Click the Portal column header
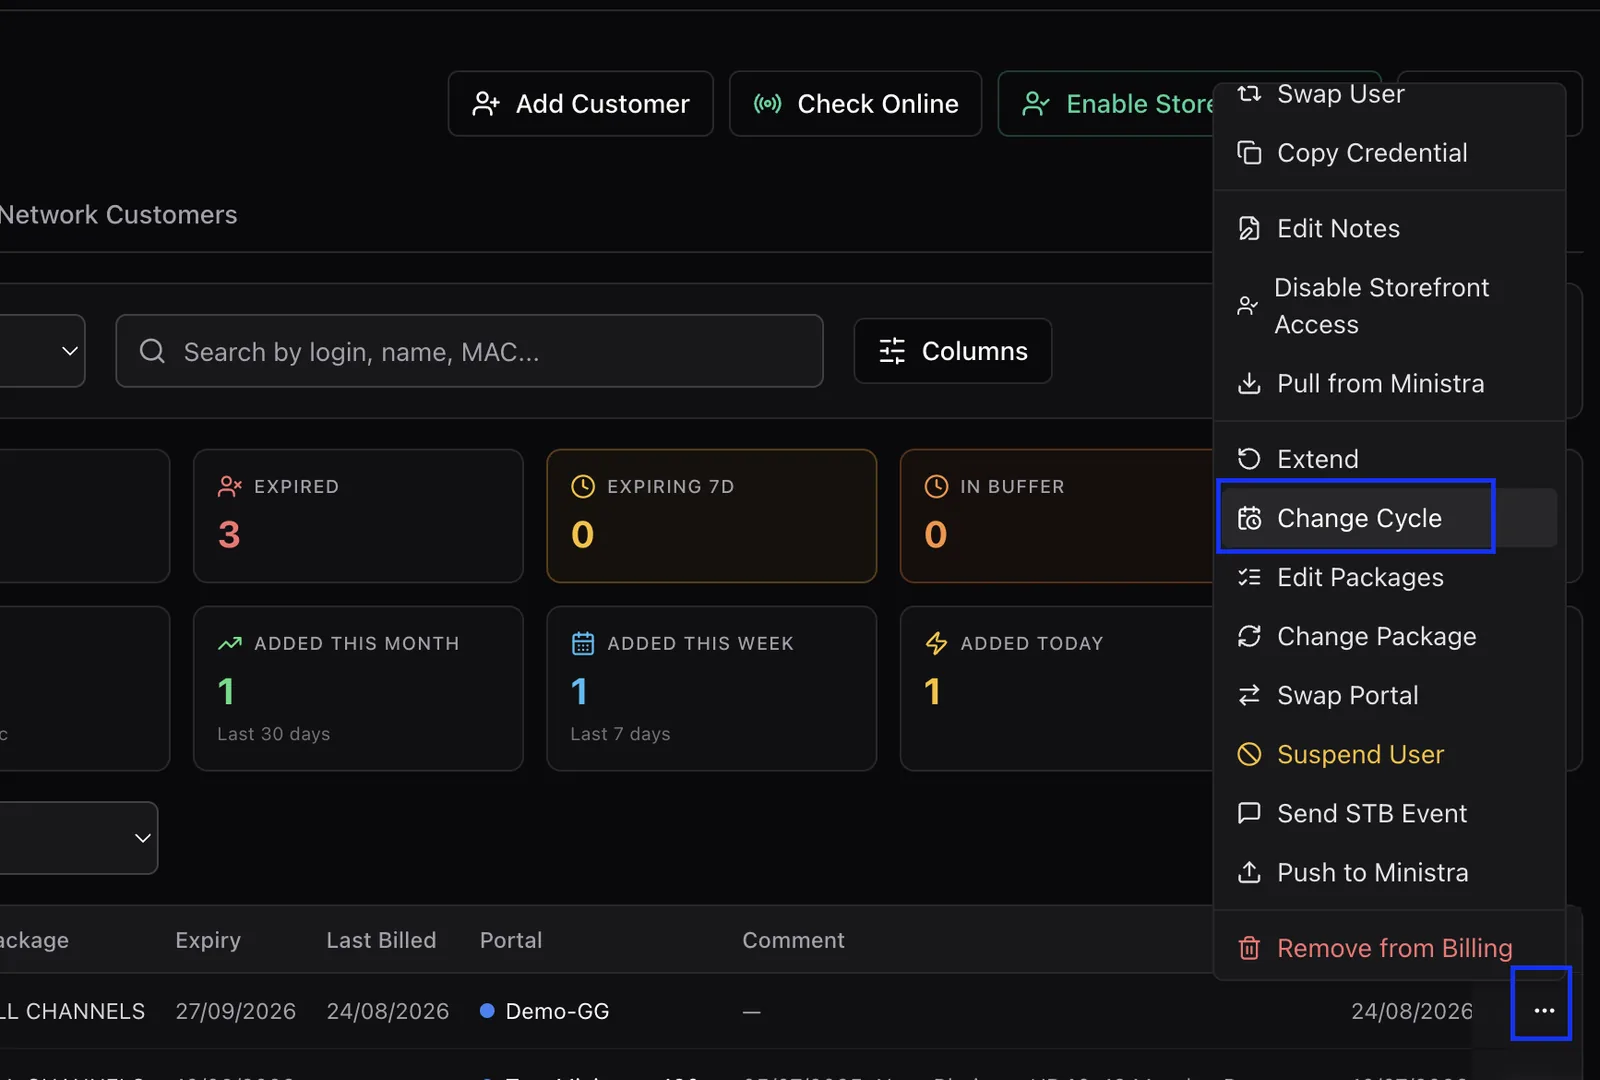This screenshot has width=1600, height=1080. tap(511, 940)
